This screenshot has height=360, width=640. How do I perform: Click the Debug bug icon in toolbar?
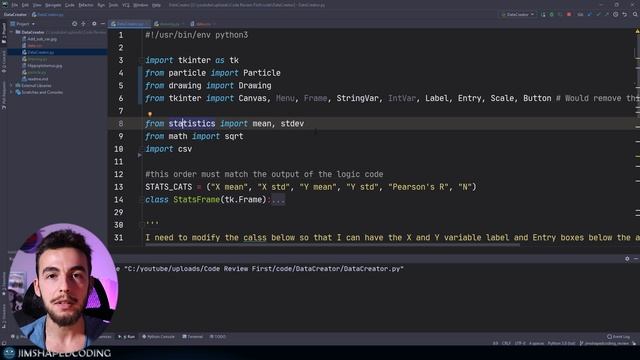[552, 14]
